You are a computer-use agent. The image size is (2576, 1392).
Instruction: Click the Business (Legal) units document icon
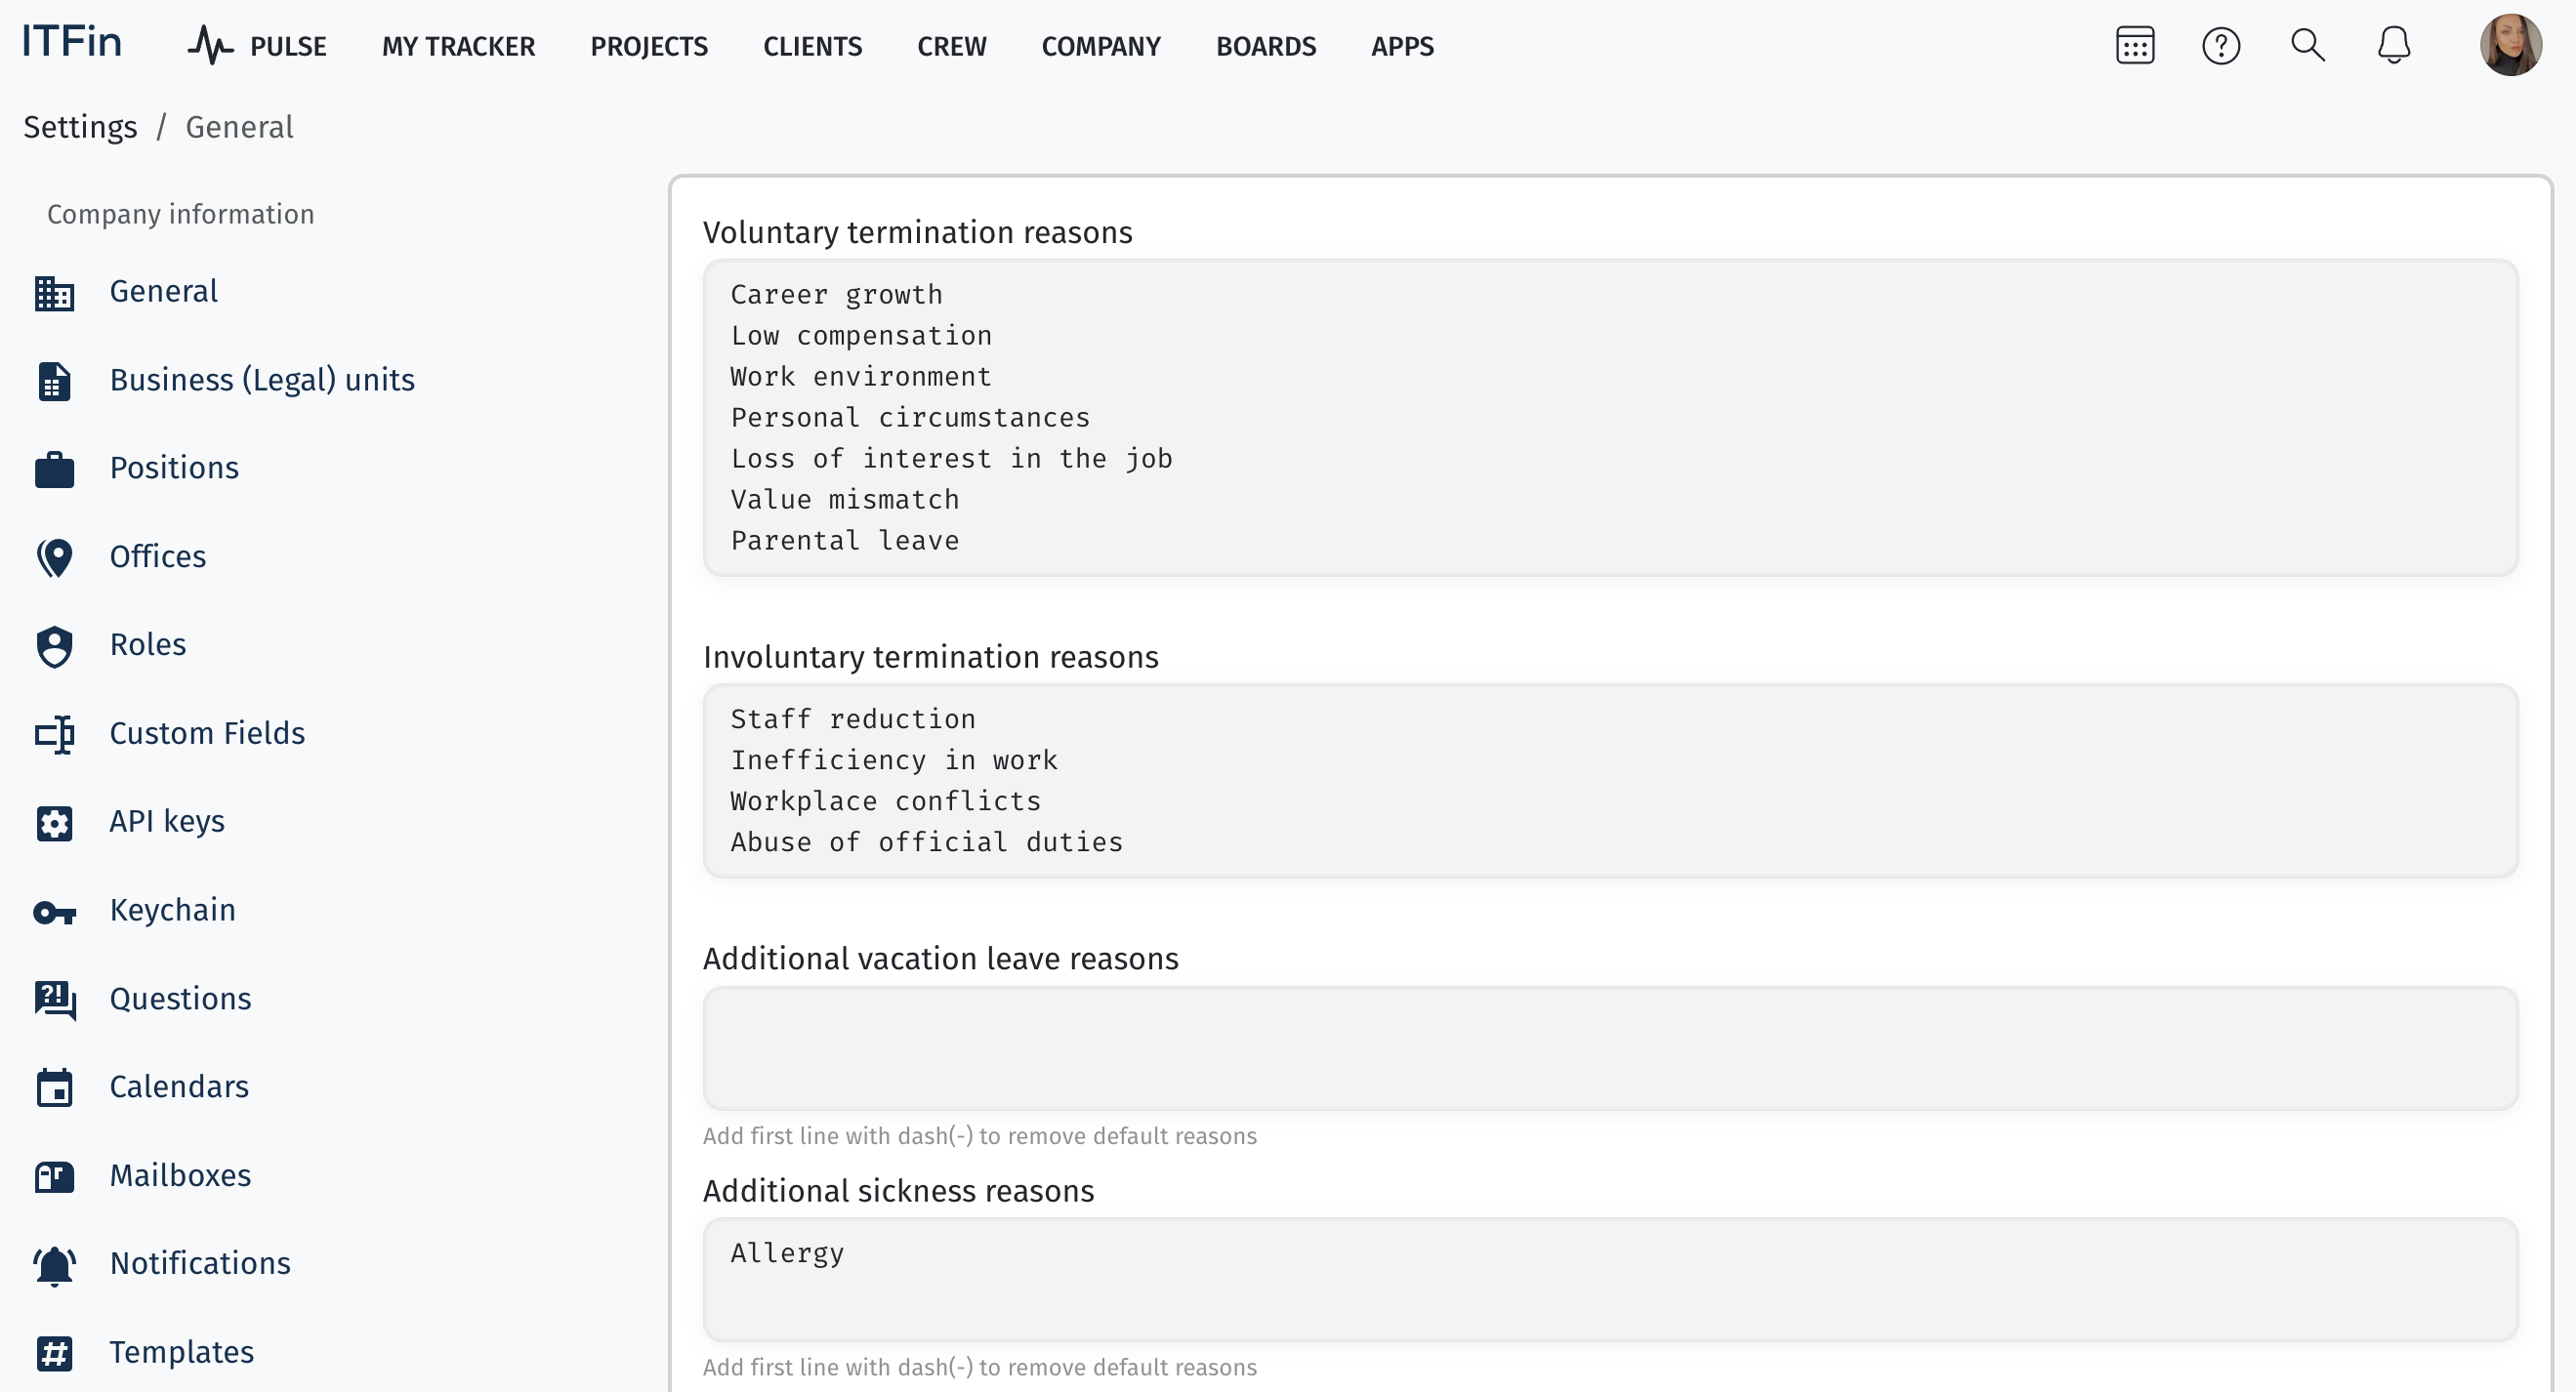click(x=54, y=381)
